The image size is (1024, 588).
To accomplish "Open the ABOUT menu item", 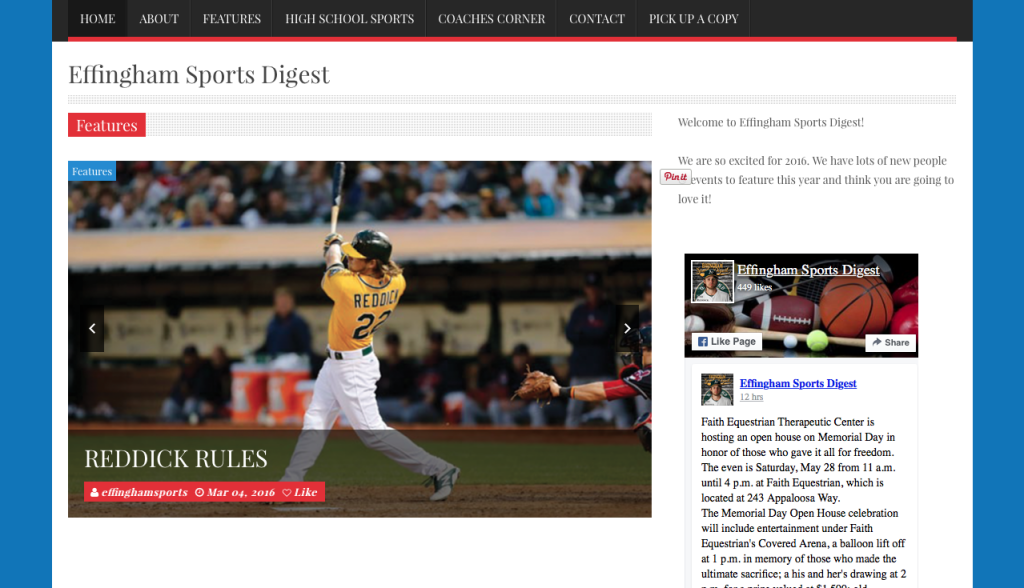I will [158, 18].
